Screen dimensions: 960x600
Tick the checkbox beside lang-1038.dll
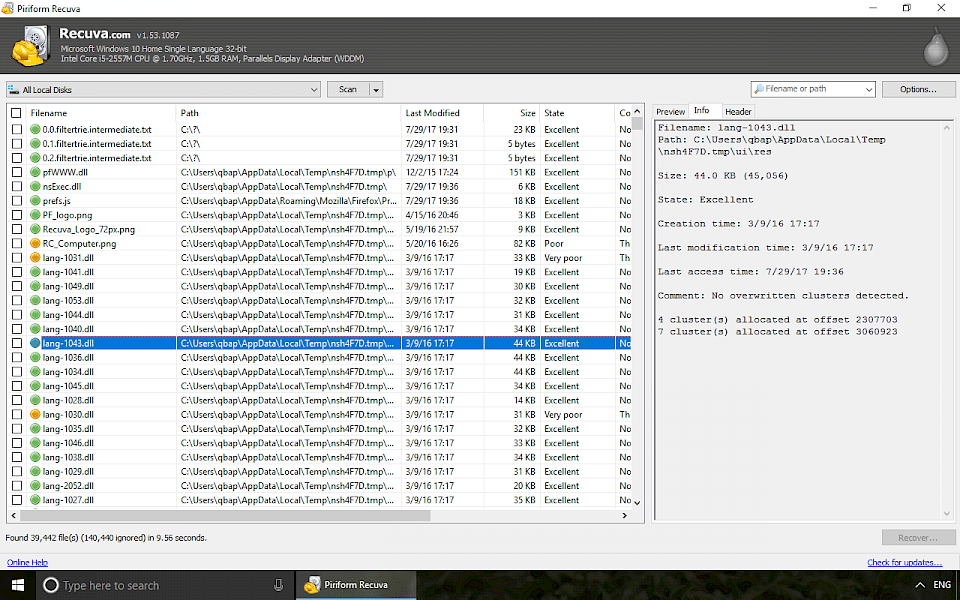coord(17,457)
